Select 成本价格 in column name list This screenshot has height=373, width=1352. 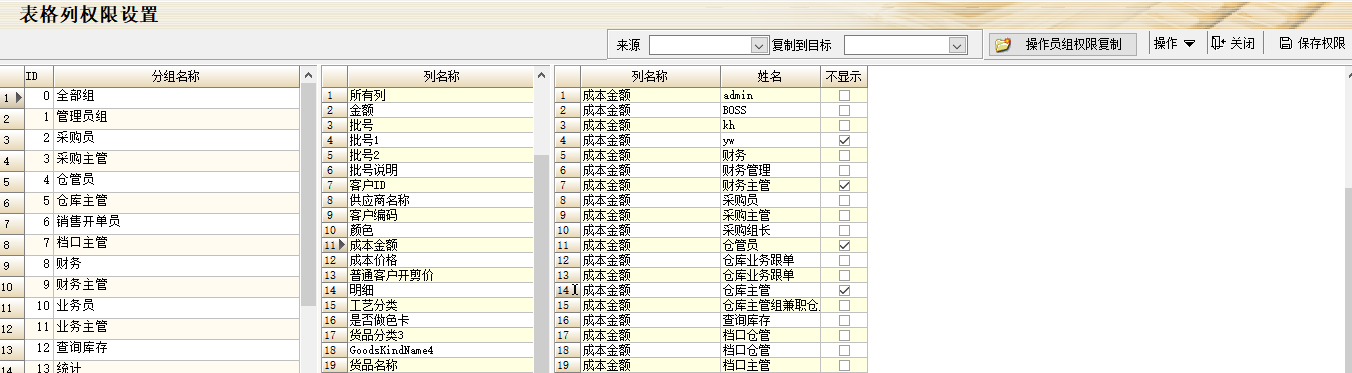[x=441, y=260]
